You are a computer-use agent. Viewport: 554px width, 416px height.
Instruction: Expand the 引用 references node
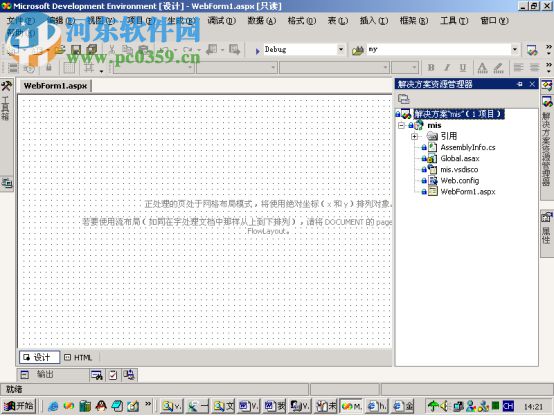pyautogui.click(x=414, y=136)
